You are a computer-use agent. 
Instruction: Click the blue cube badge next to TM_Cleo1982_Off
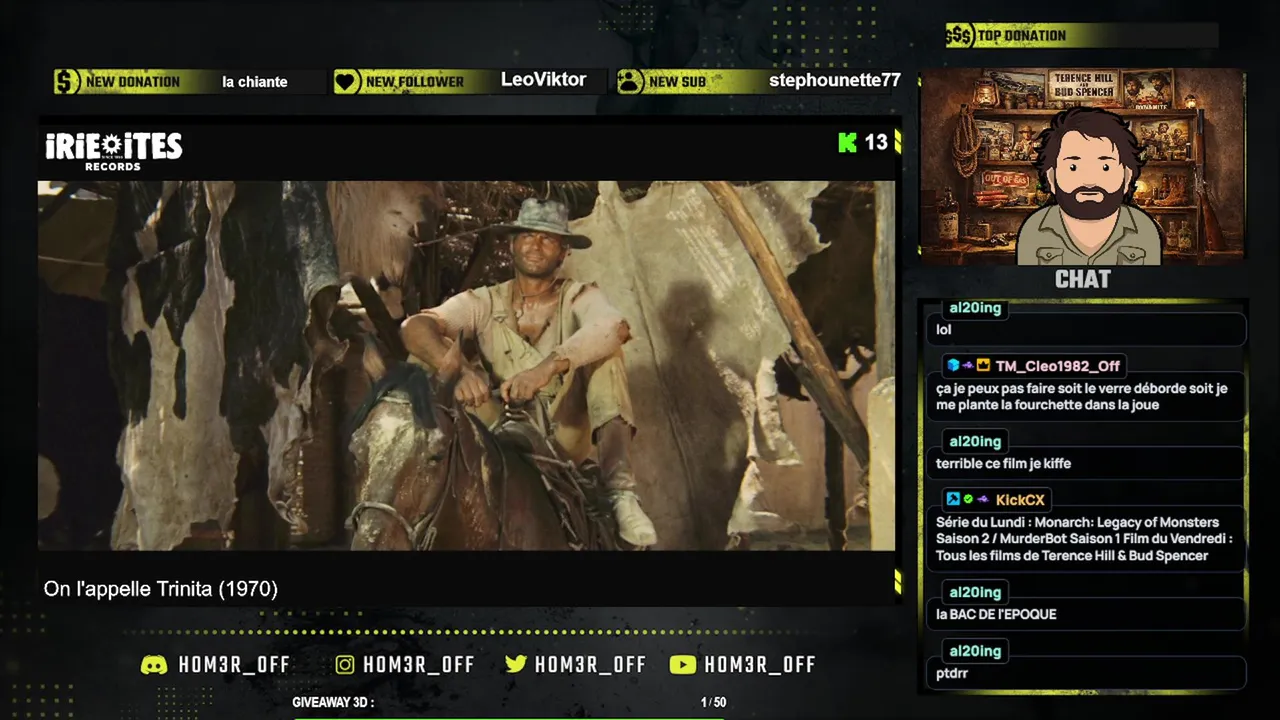pyautogui.click(x=953, y=366)
